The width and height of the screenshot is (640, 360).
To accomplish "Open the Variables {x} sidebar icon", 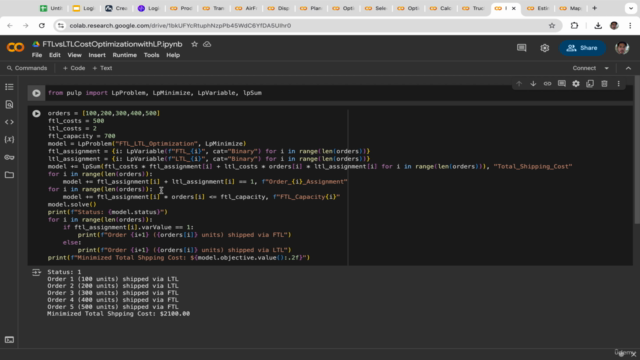I will 9,140.
